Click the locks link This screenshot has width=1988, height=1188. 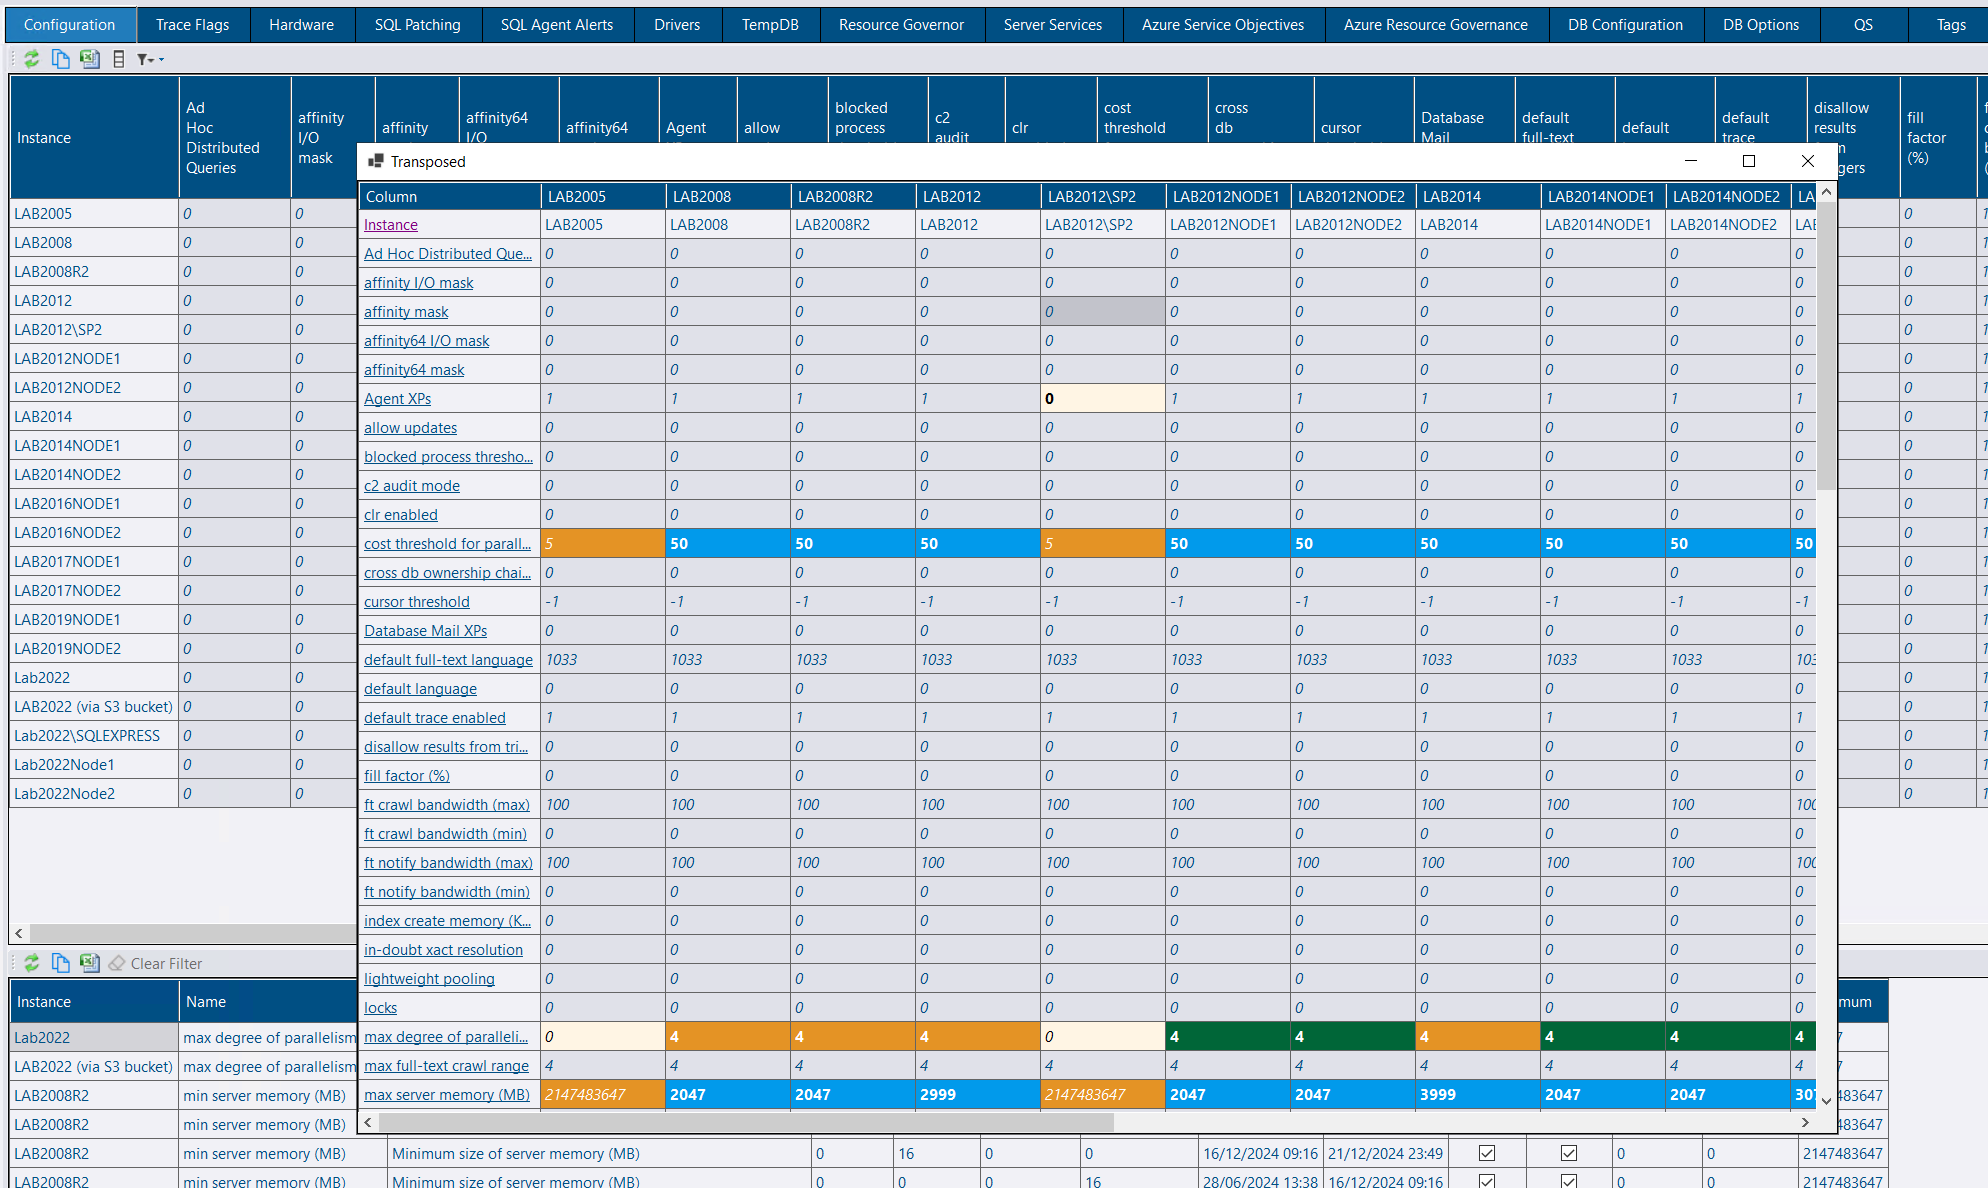coord(380,1008)
